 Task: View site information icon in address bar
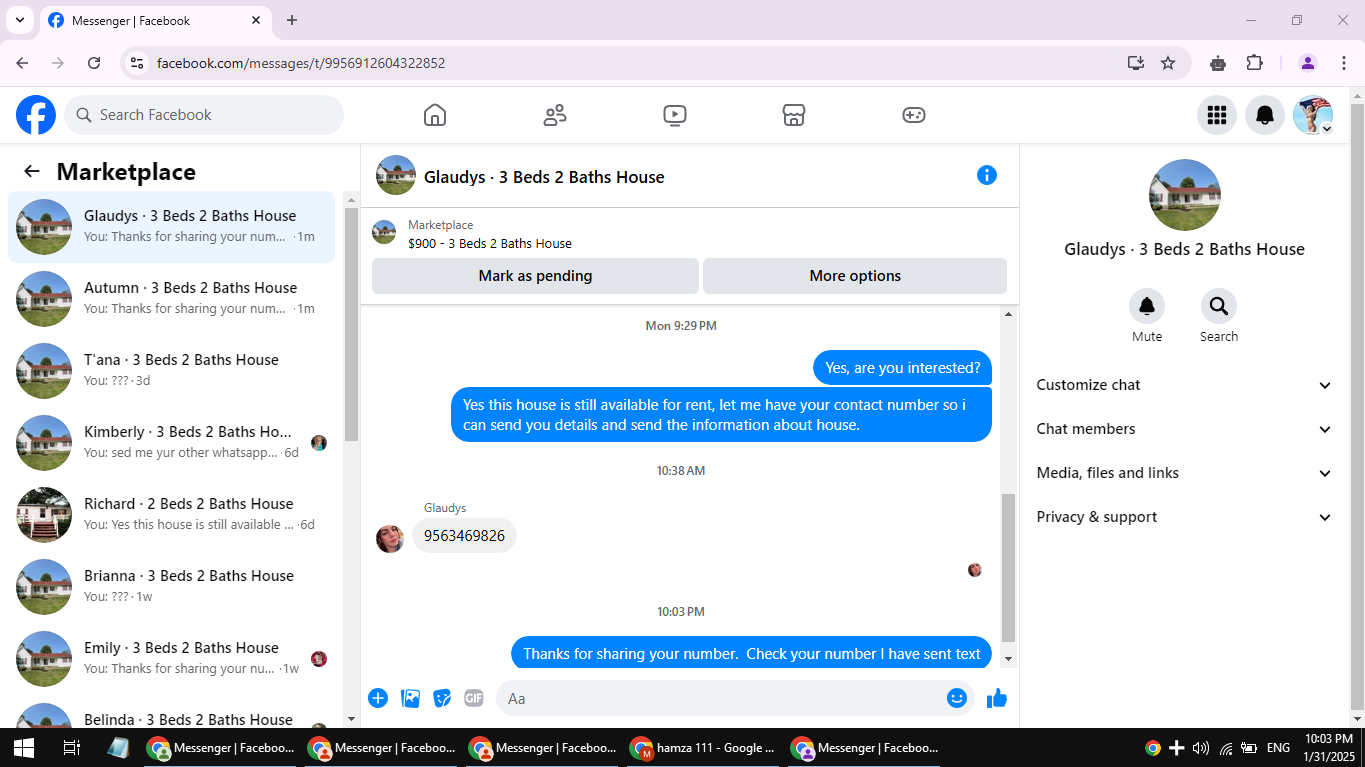[138, 63]
